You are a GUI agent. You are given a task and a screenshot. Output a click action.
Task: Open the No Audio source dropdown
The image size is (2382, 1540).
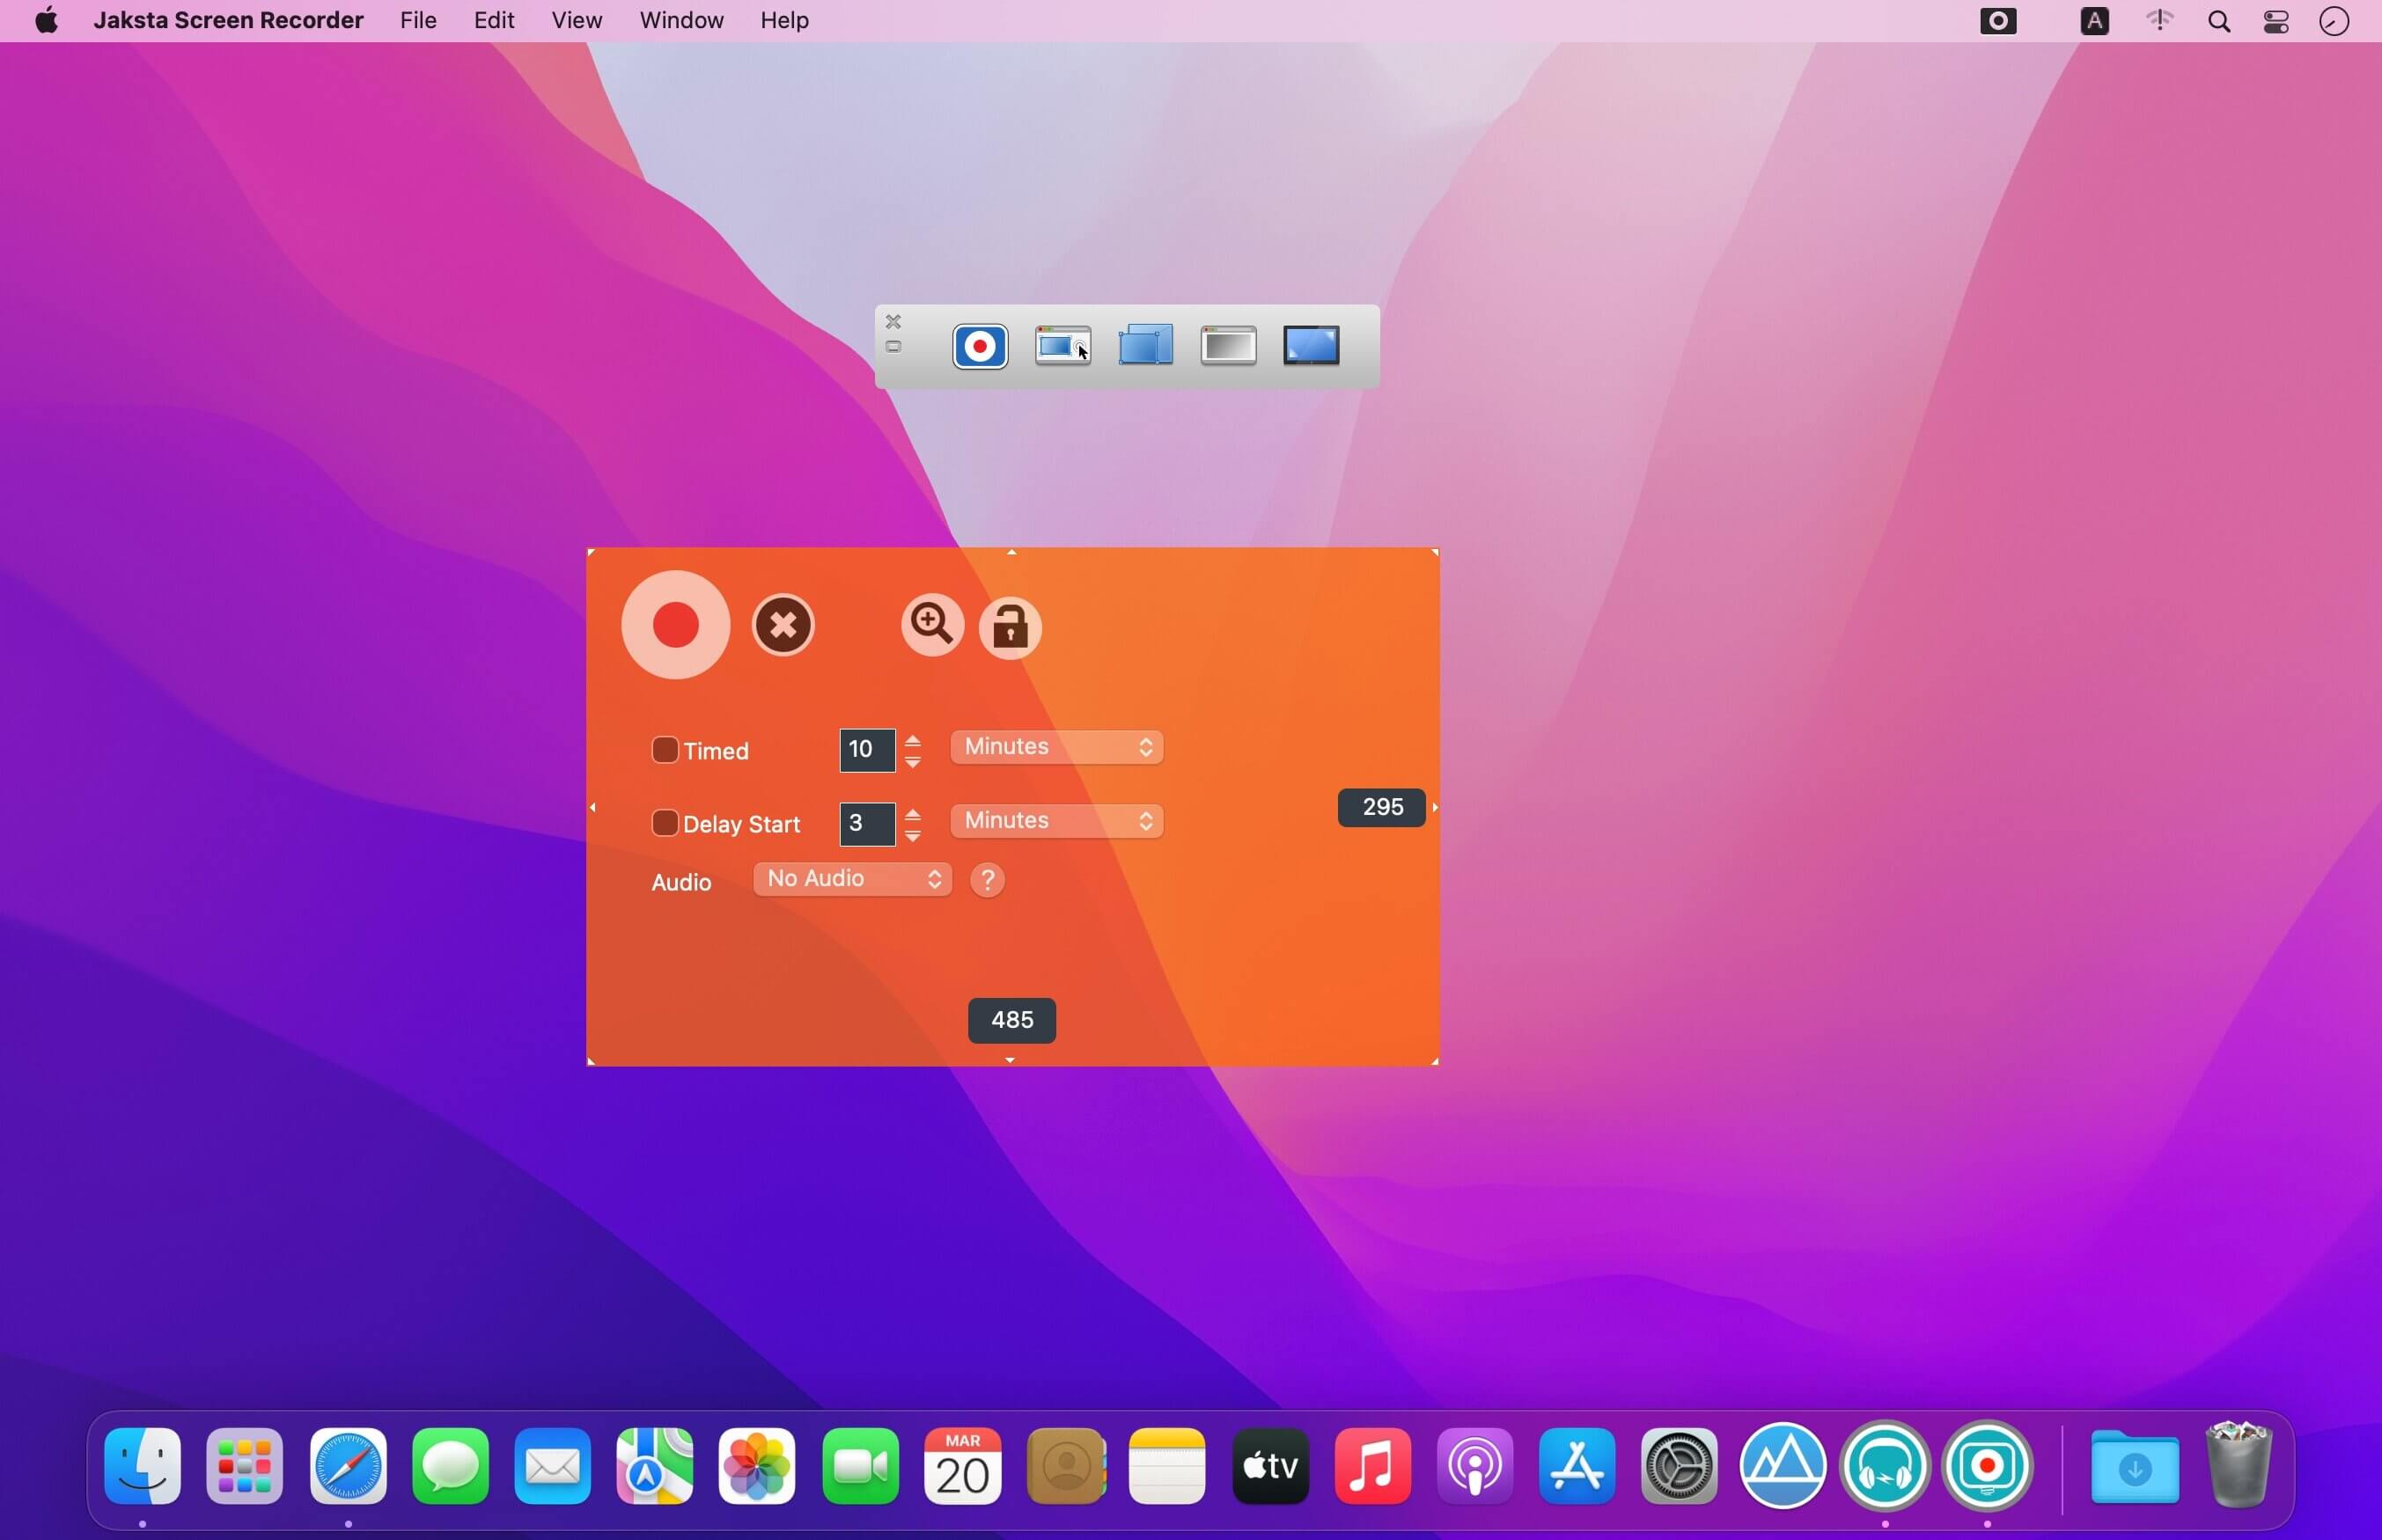coord(852,879)
